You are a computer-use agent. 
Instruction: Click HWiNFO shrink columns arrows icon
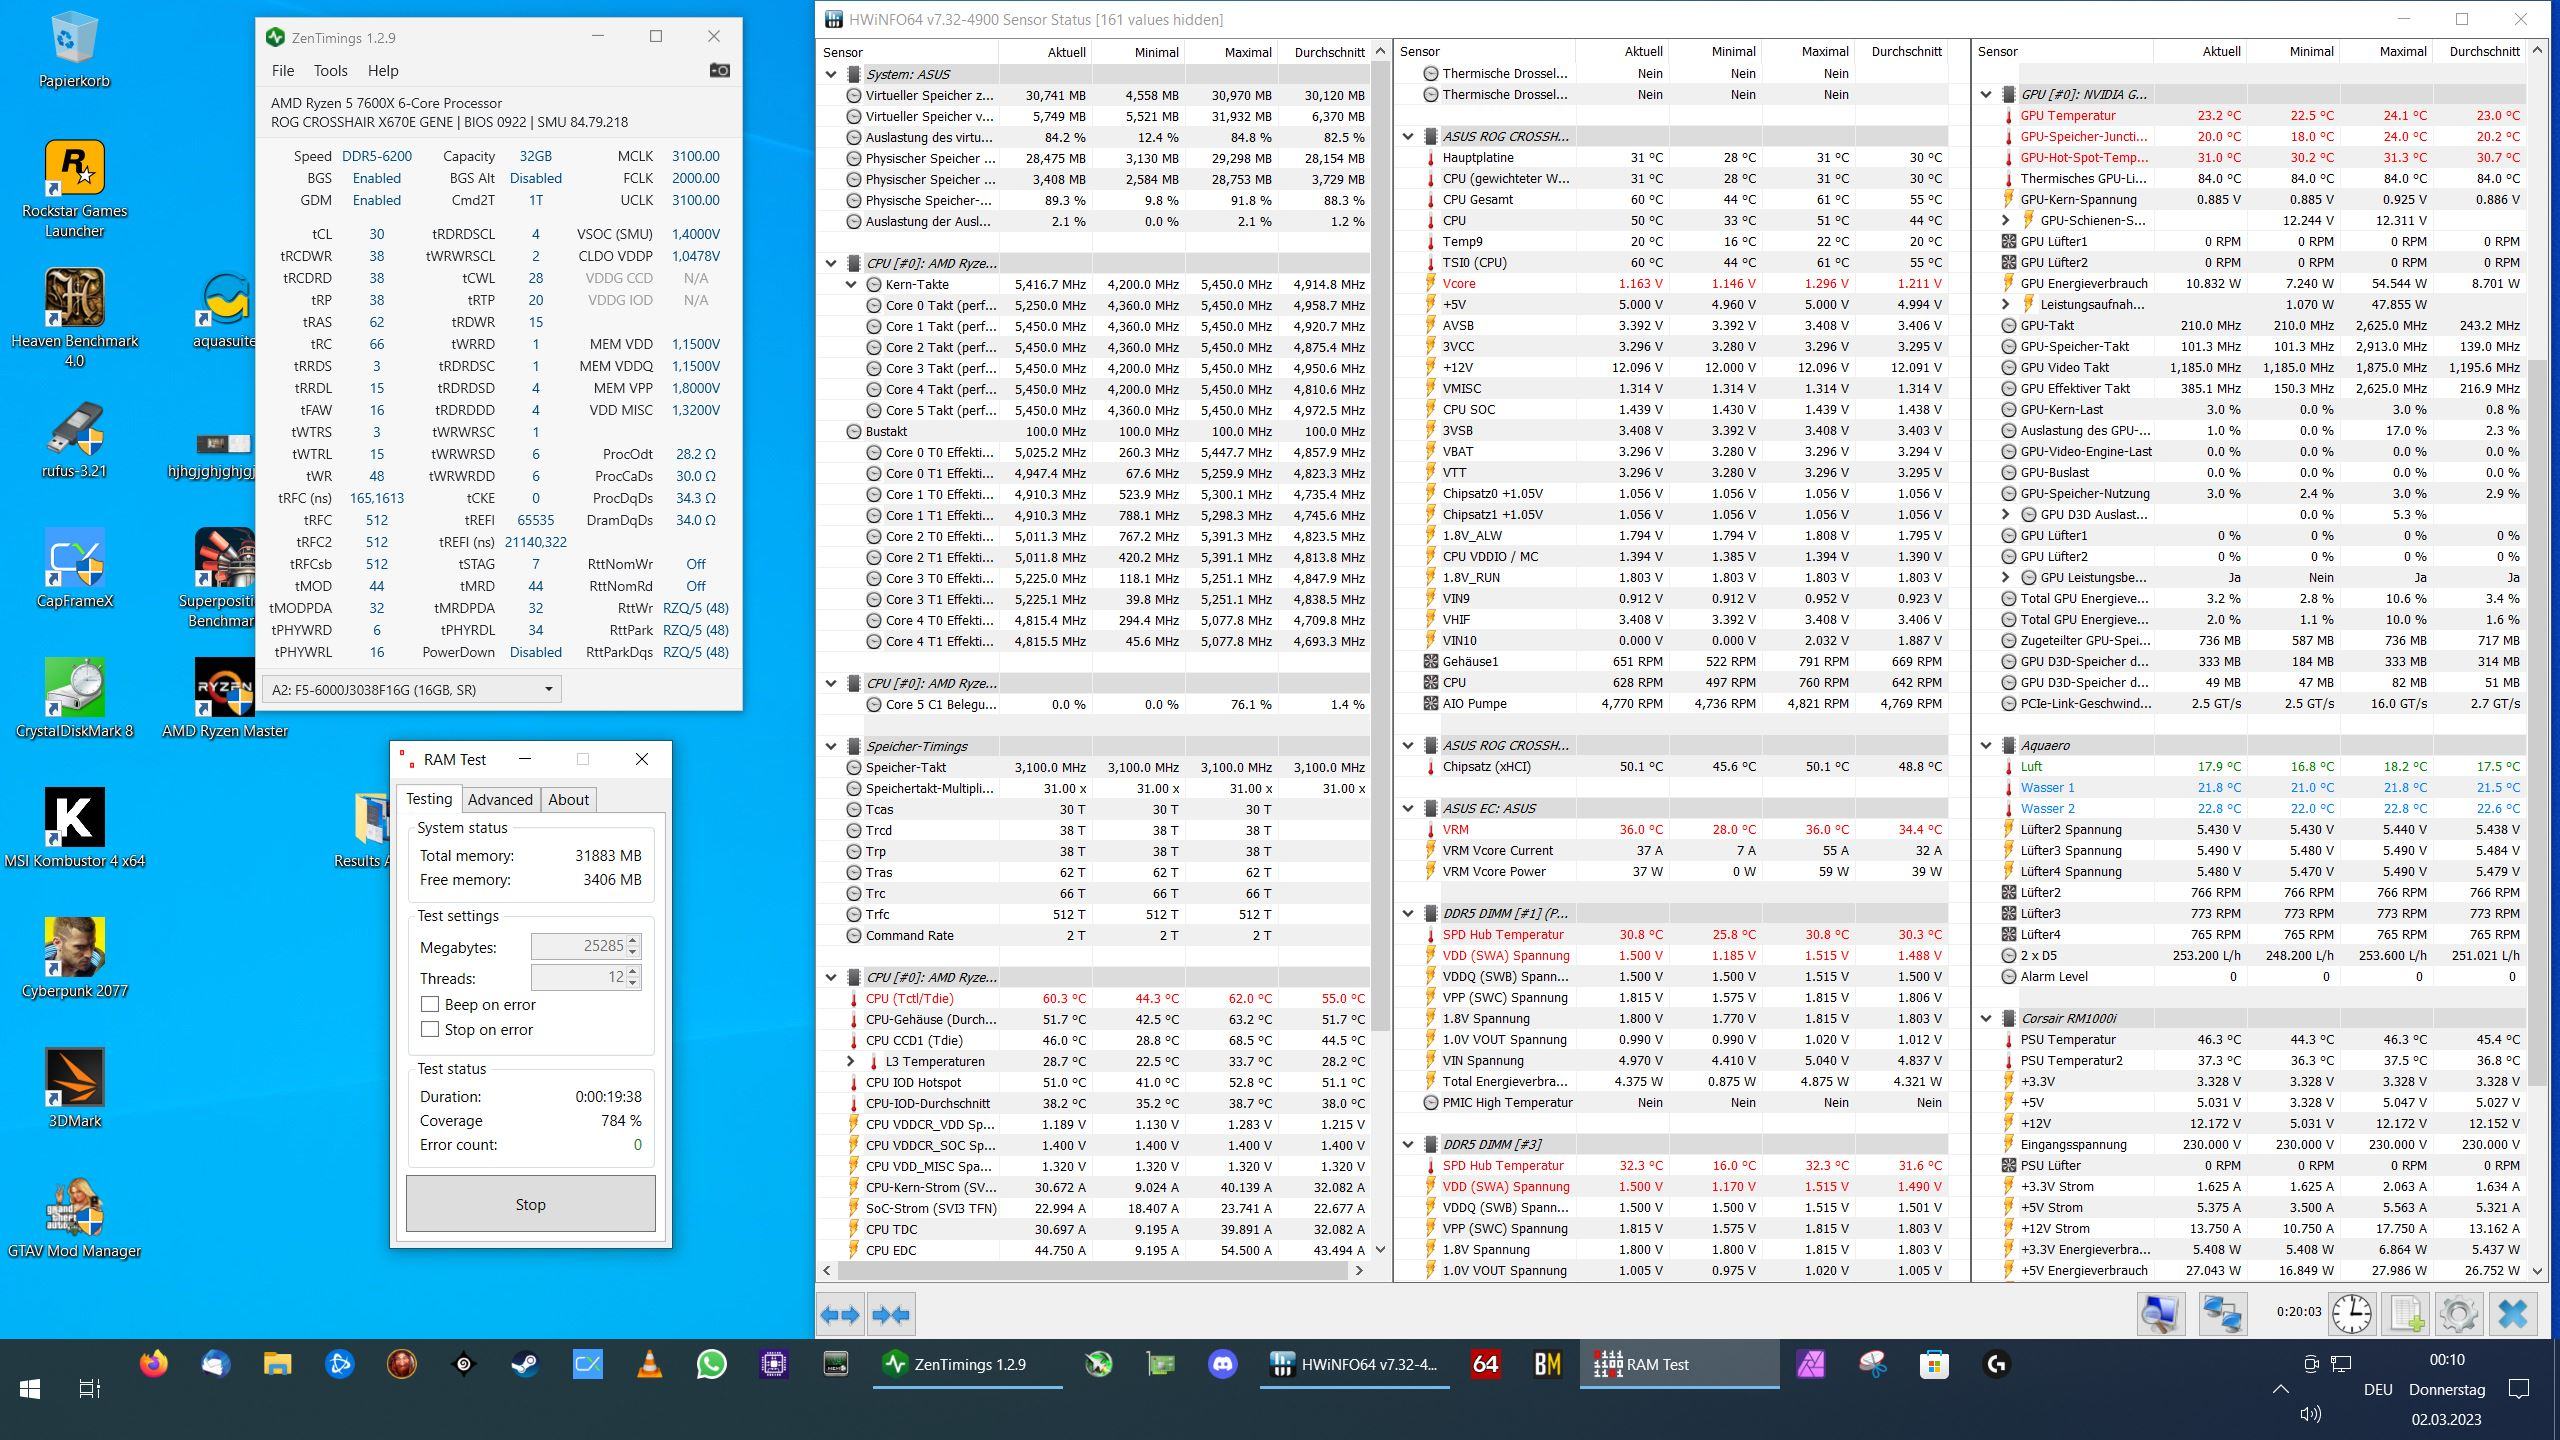891,1315
